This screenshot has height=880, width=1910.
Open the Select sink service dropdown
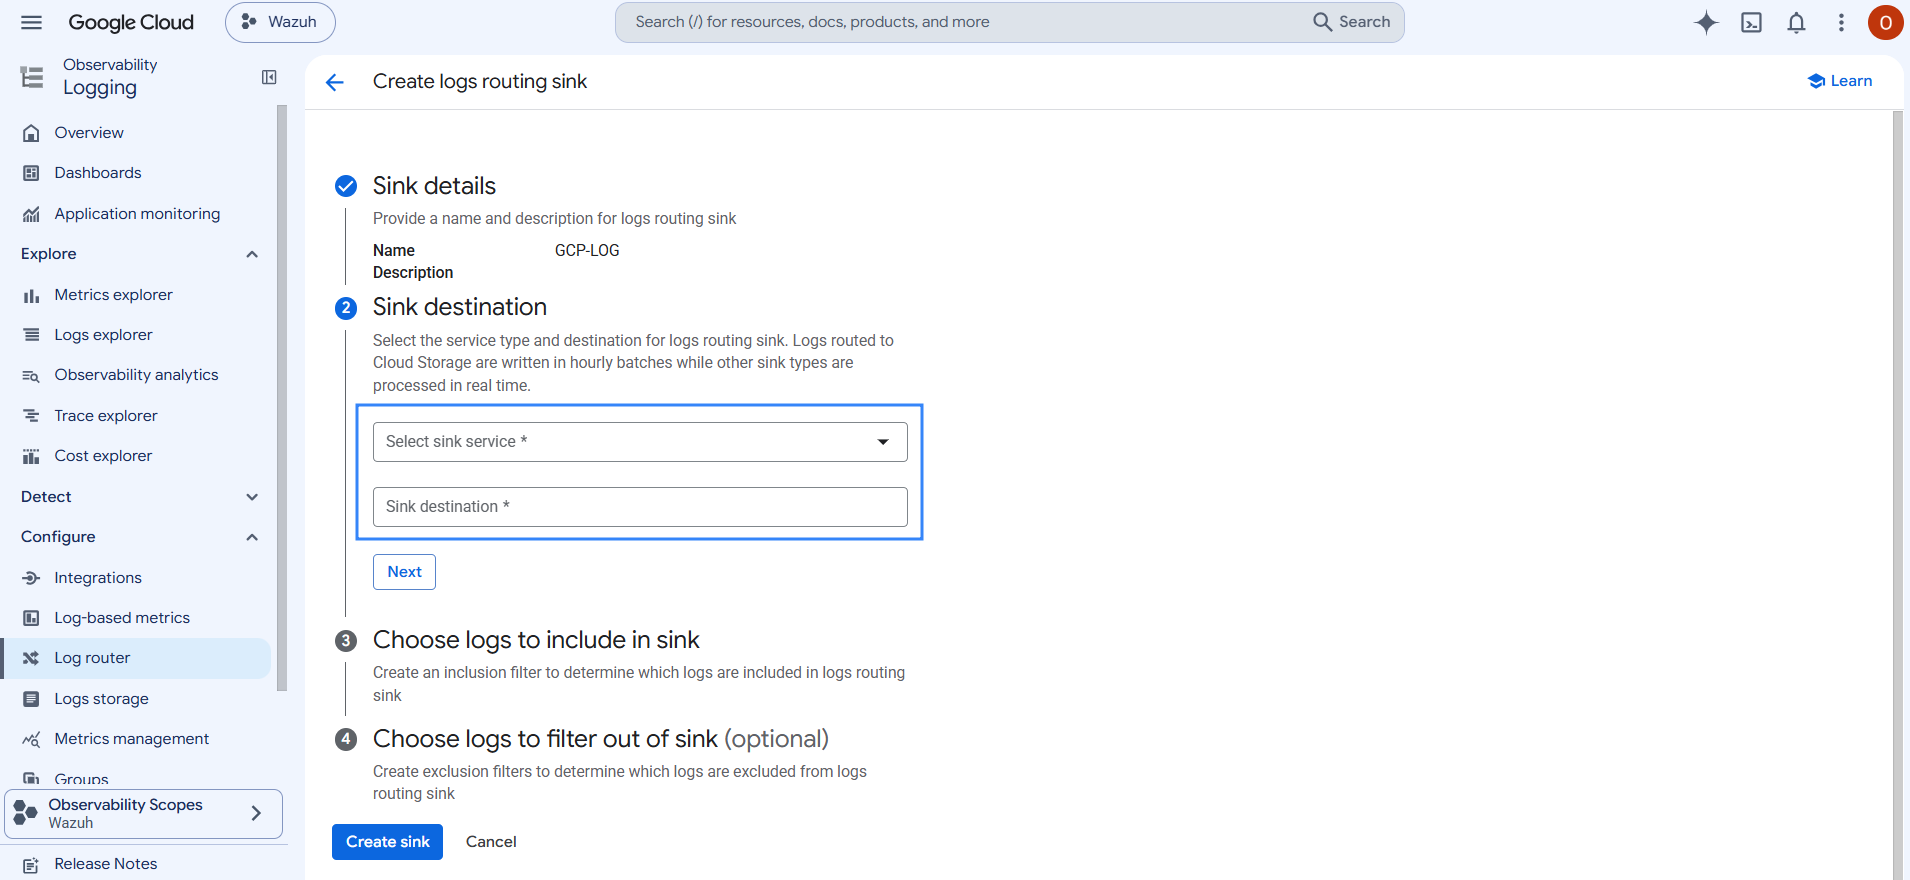click(x=640, y=442)
